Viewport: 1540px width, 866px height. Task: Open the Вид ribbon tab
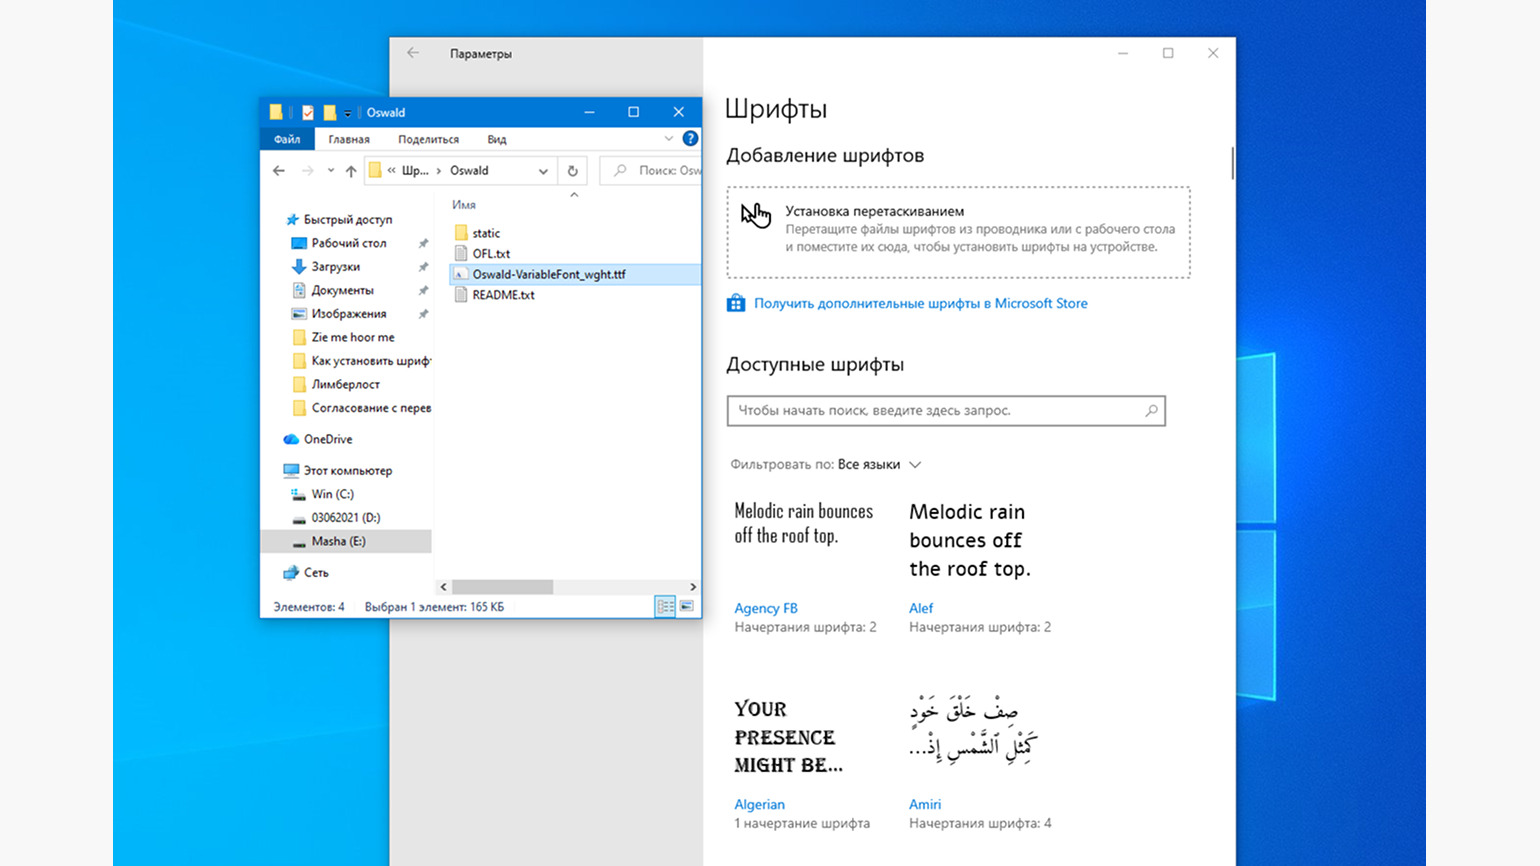tap(496, 138)
